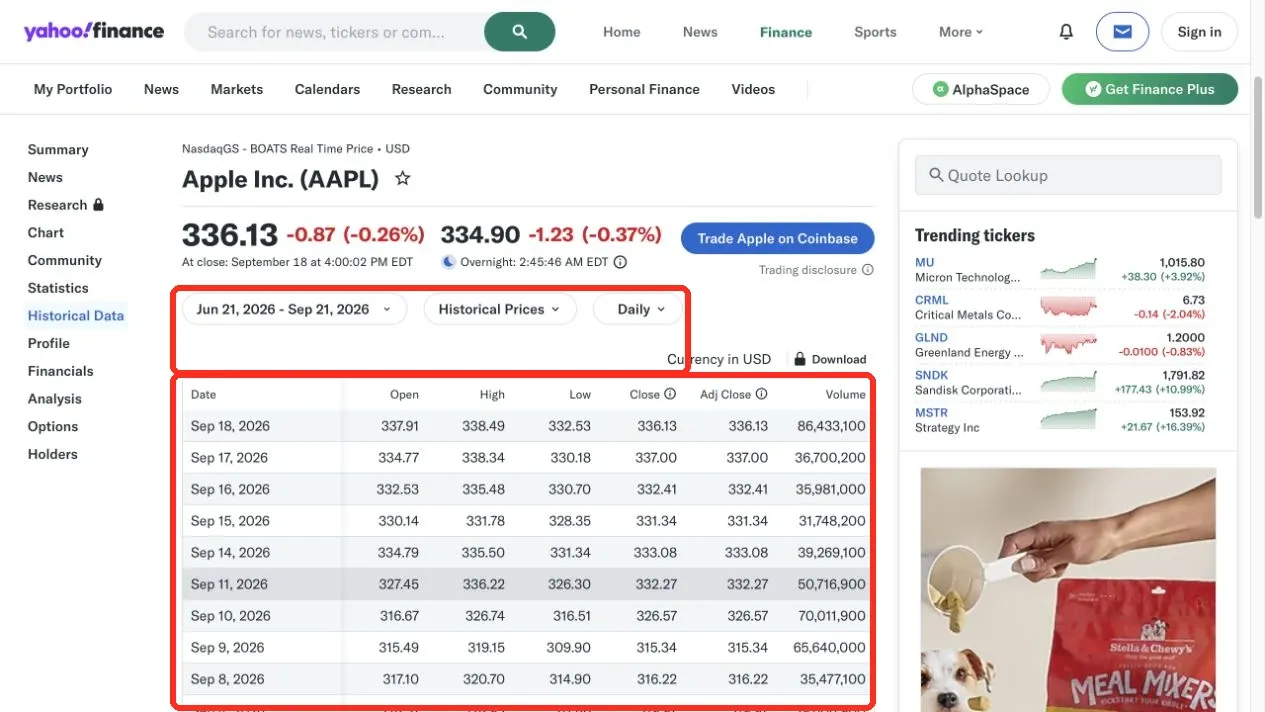Click the Quote Lookup magnifier icon
The width and height of the screenshot is (1265, 712).
point(936,175)
